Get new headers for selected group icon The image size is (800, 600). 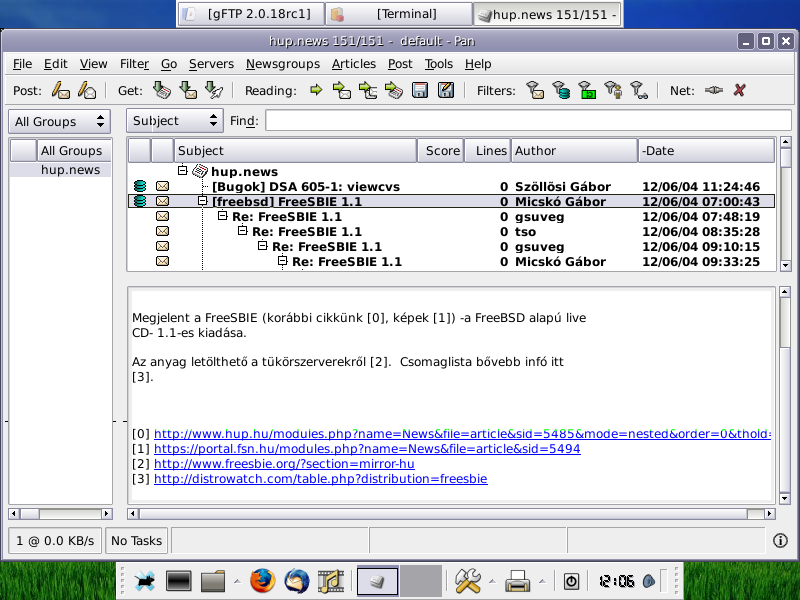[162, 90]
